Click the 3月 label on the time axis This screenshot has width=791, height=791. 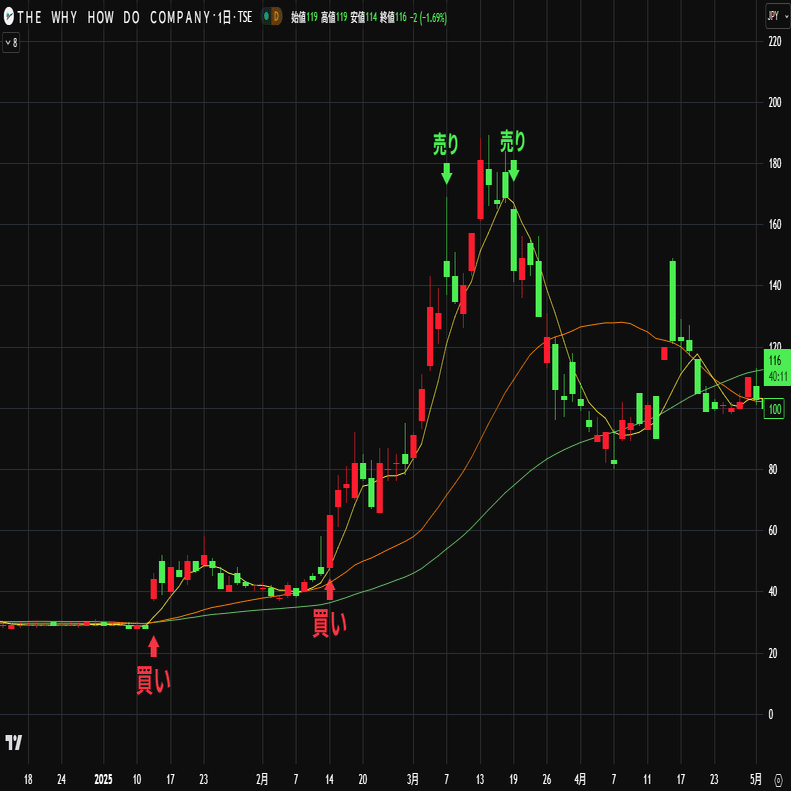[x=413, y=780]
